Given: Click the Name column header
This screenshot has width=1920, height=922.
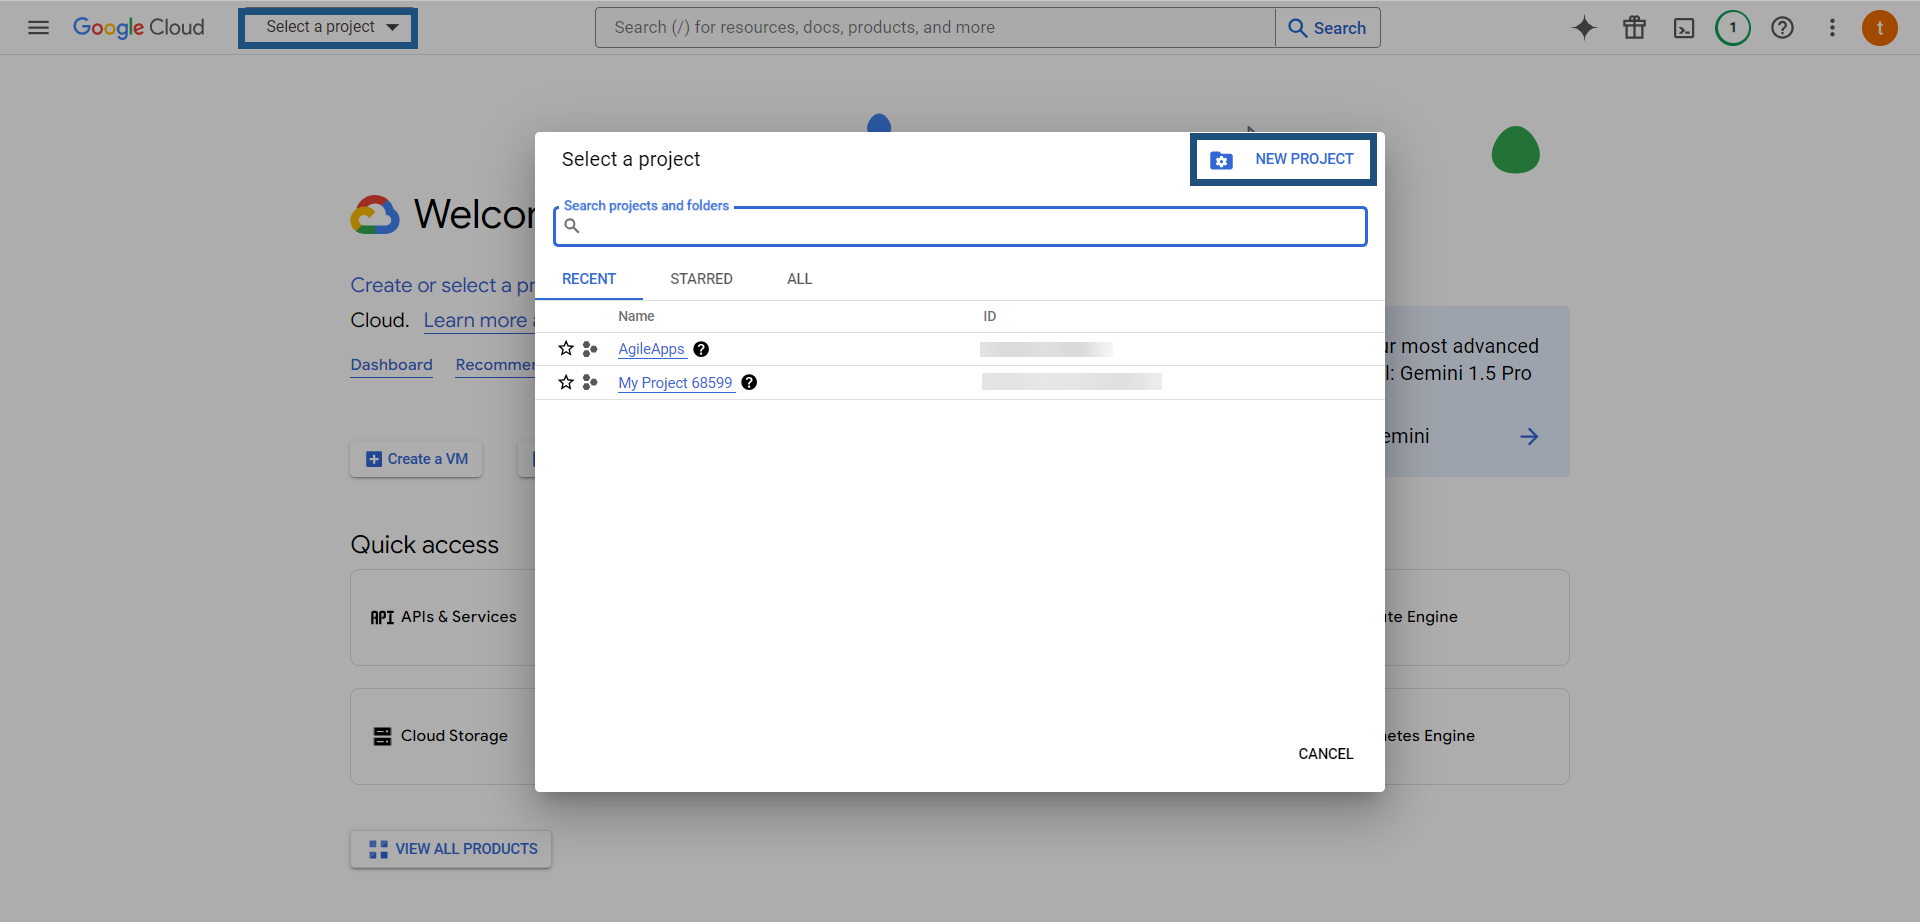Looking at the screenshot, I should [x=636, y=316].
